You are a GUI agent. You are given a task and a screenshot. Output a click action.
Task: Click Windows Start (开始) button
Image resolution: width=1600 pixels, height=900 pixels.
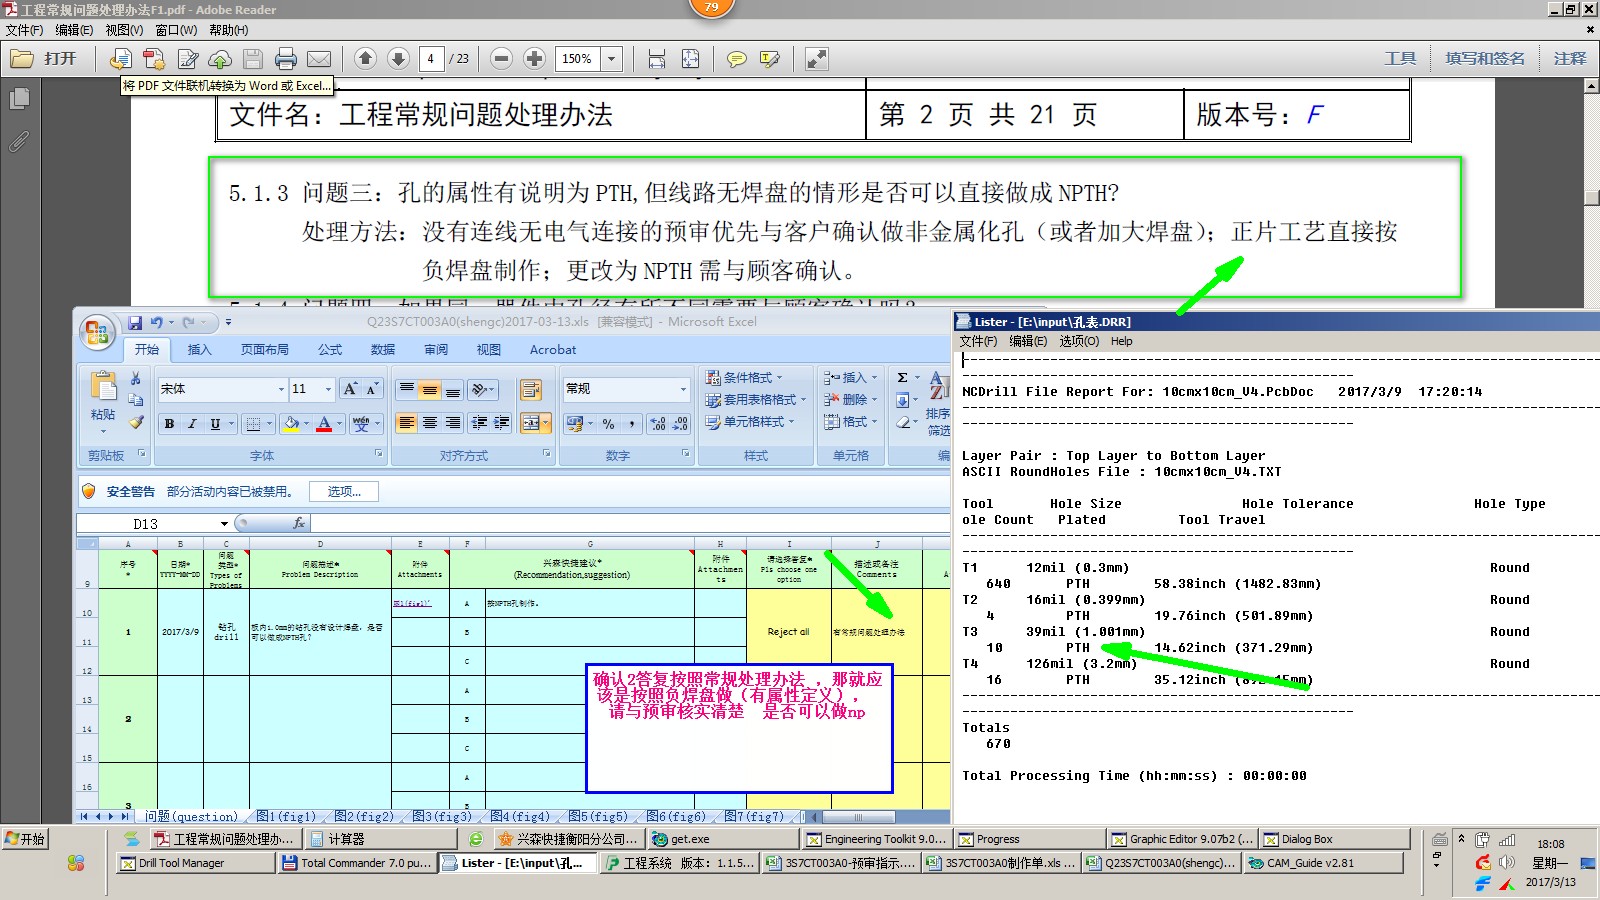pos(26,838)
